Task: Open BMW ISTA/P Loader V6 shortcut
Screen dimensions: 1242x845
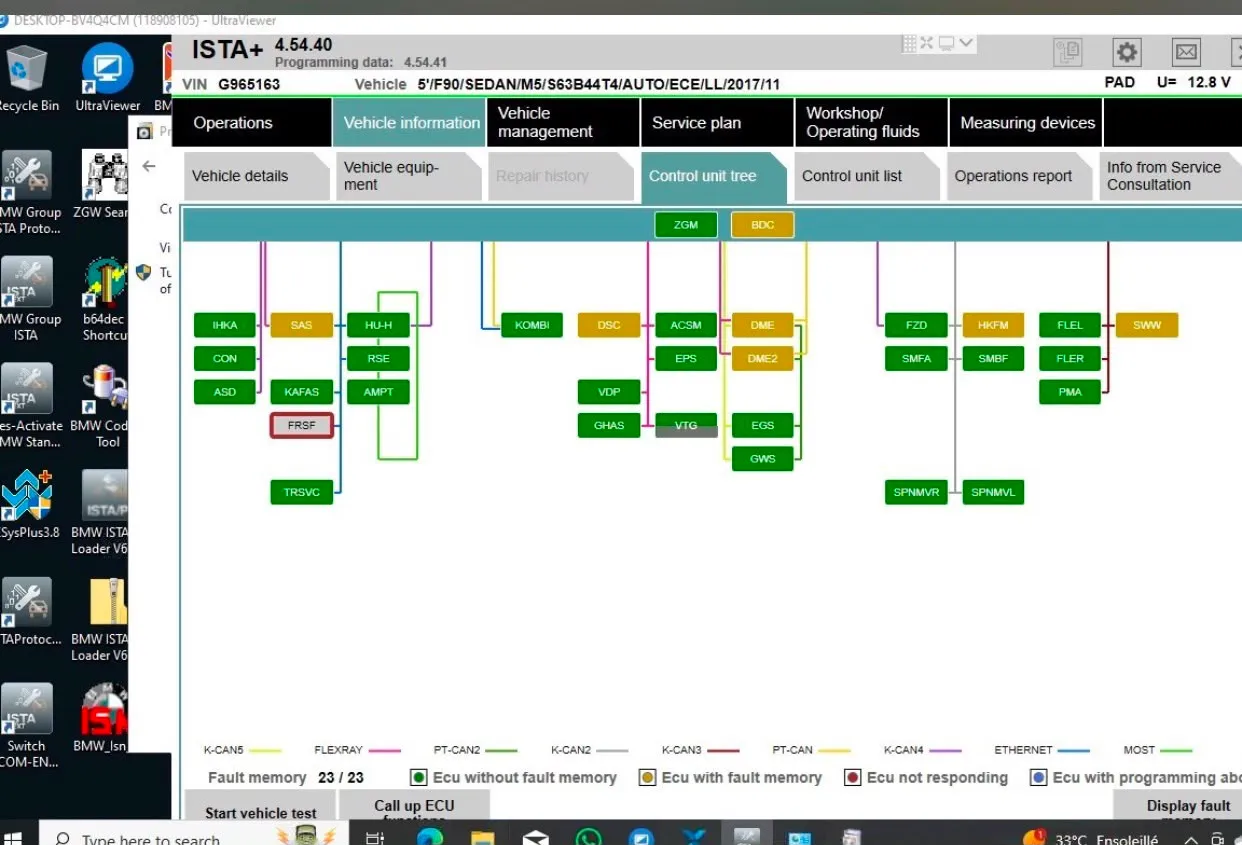Action: [101, 513]
